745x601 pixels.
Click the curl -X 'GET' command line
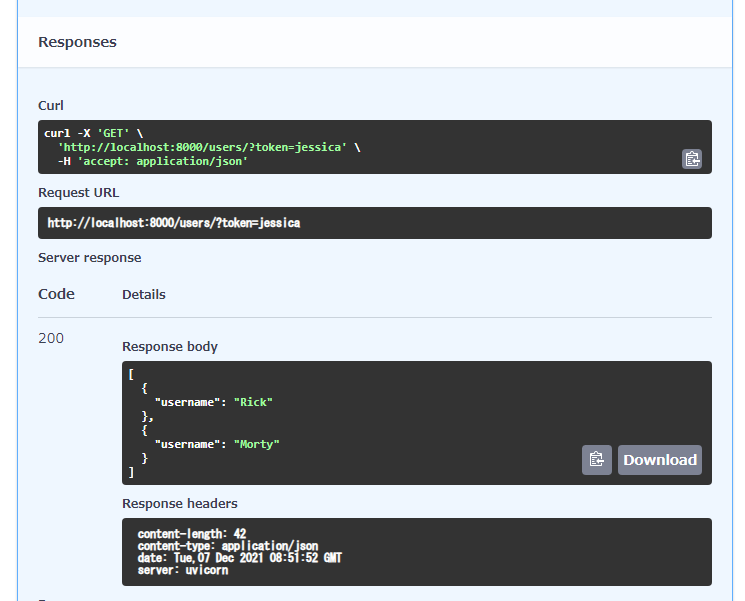pos(94,134)
